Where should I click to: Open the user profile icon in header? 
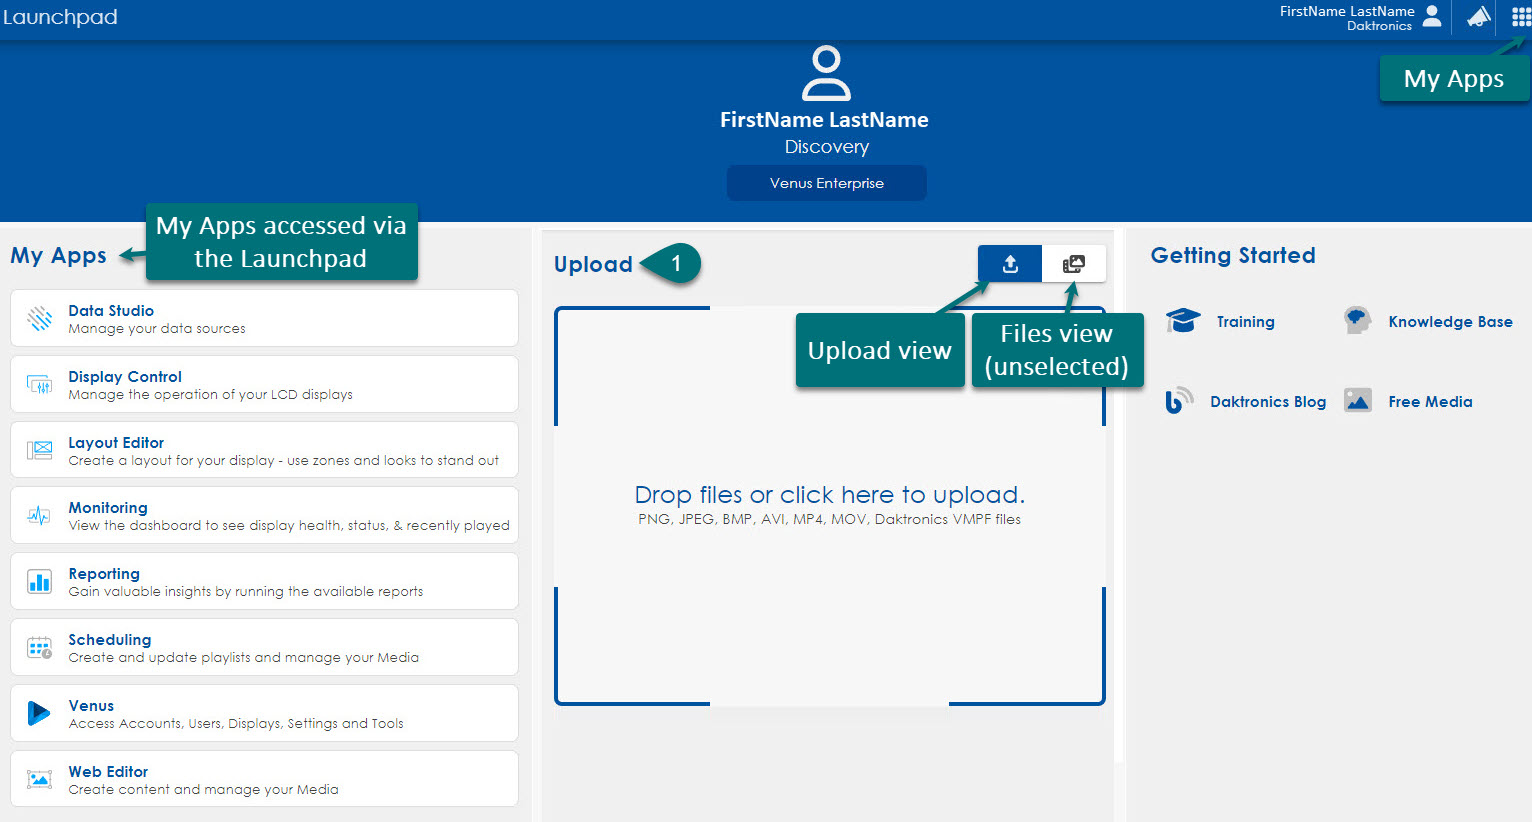click(x=1432, y=17)
